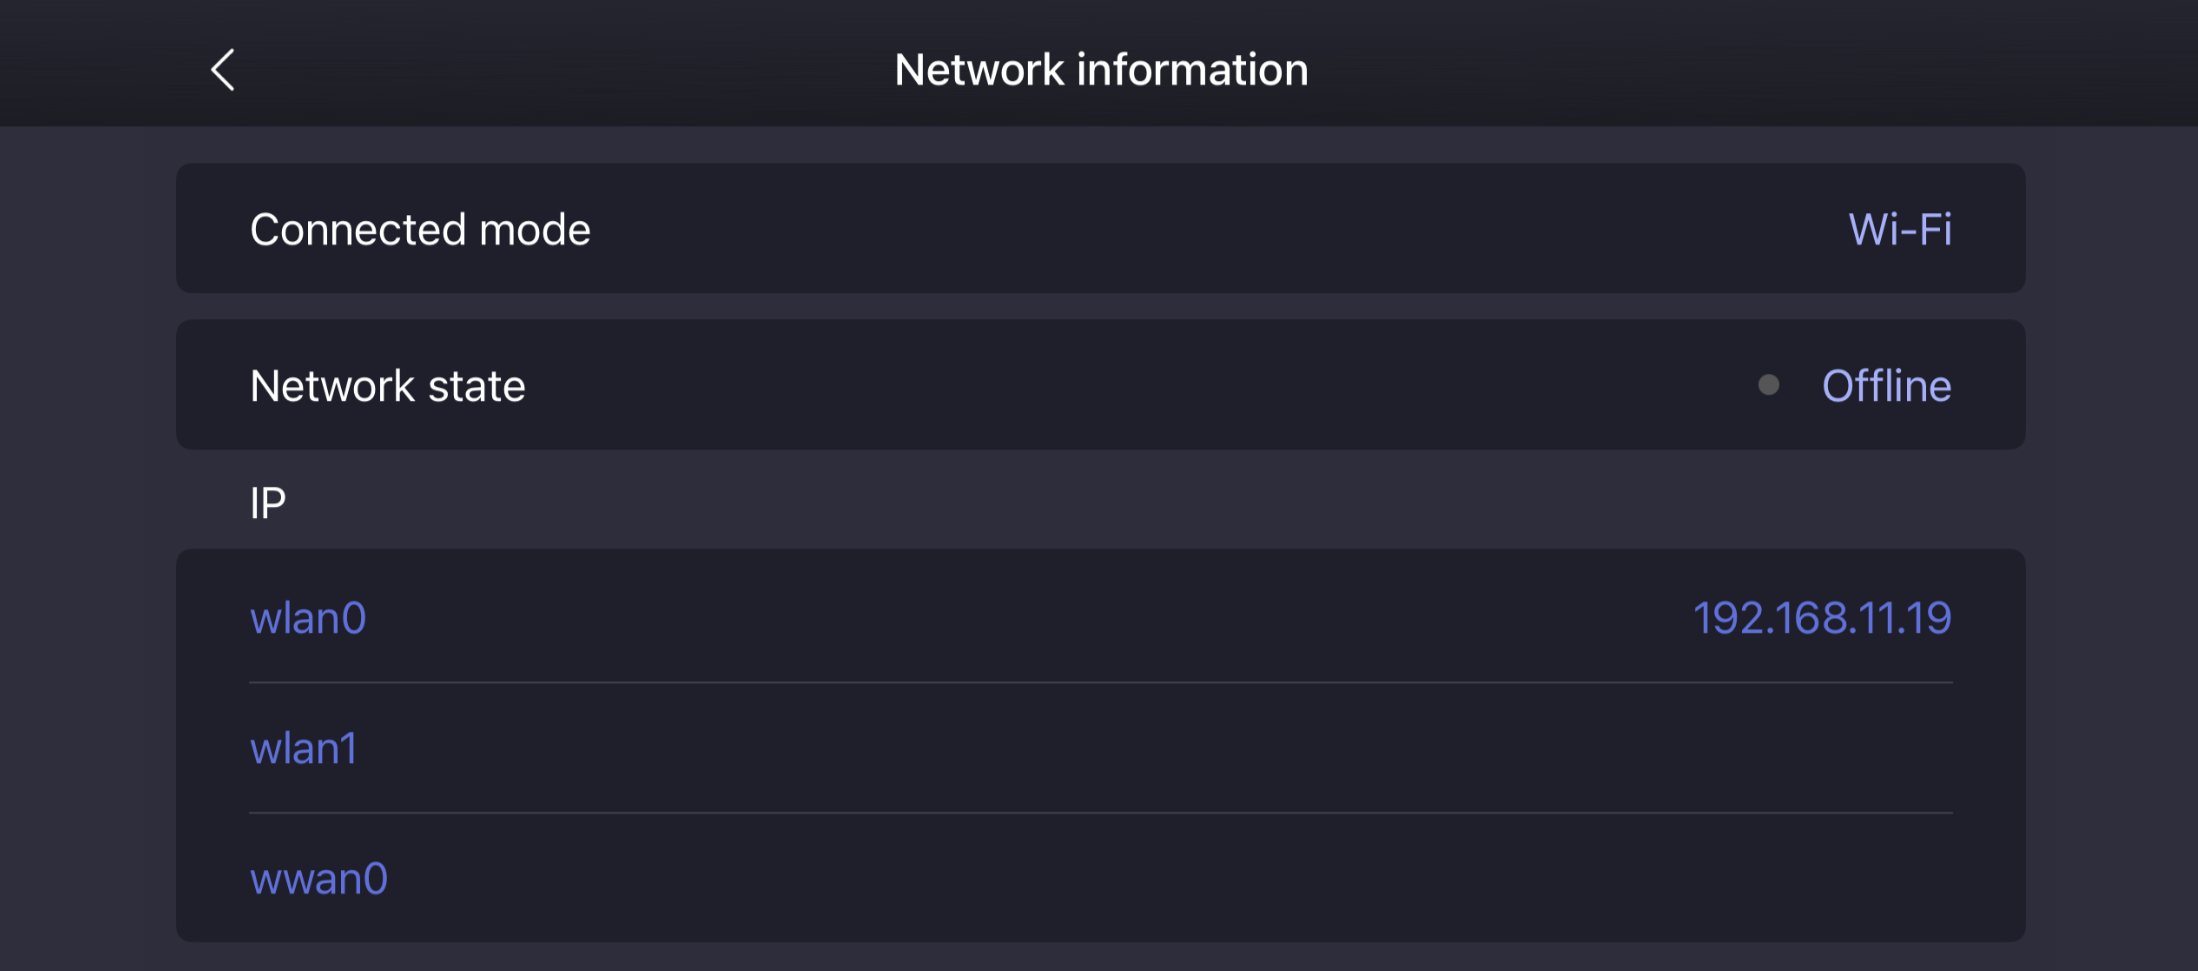Tap the Wi-Fi connected mode value
2198x971 pixels.
tap(1899, 230)
